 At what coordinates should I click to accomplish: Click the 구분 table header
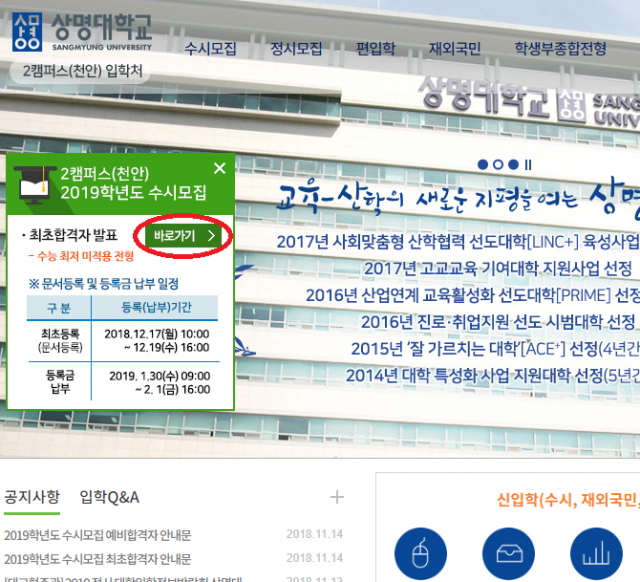(59, 307)
